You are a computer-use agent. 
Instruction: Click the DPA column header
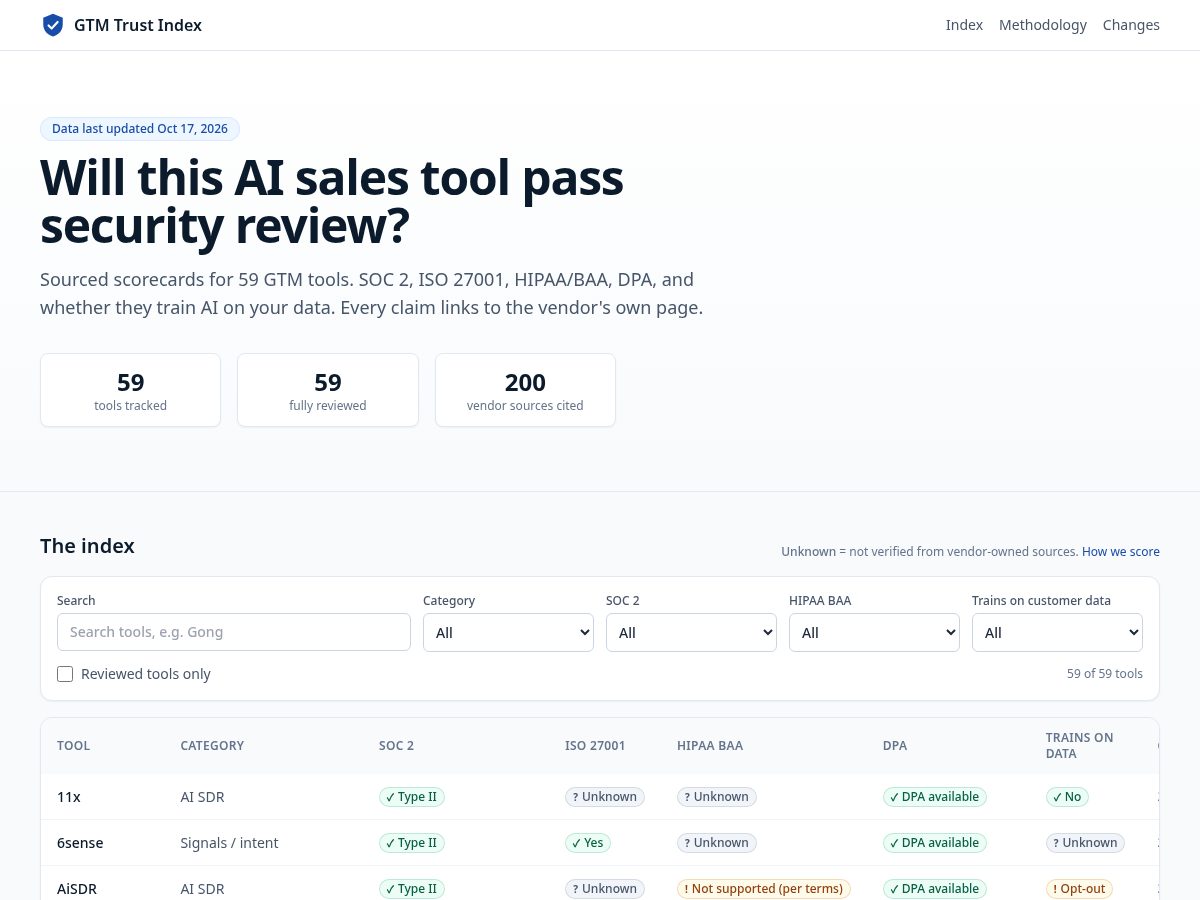tap(894, 746)
